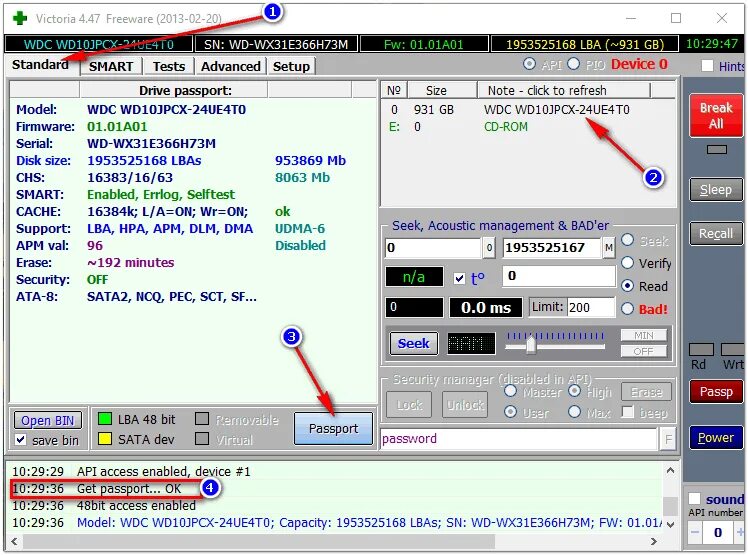Open the Tests tab

(x=169, y=66)
